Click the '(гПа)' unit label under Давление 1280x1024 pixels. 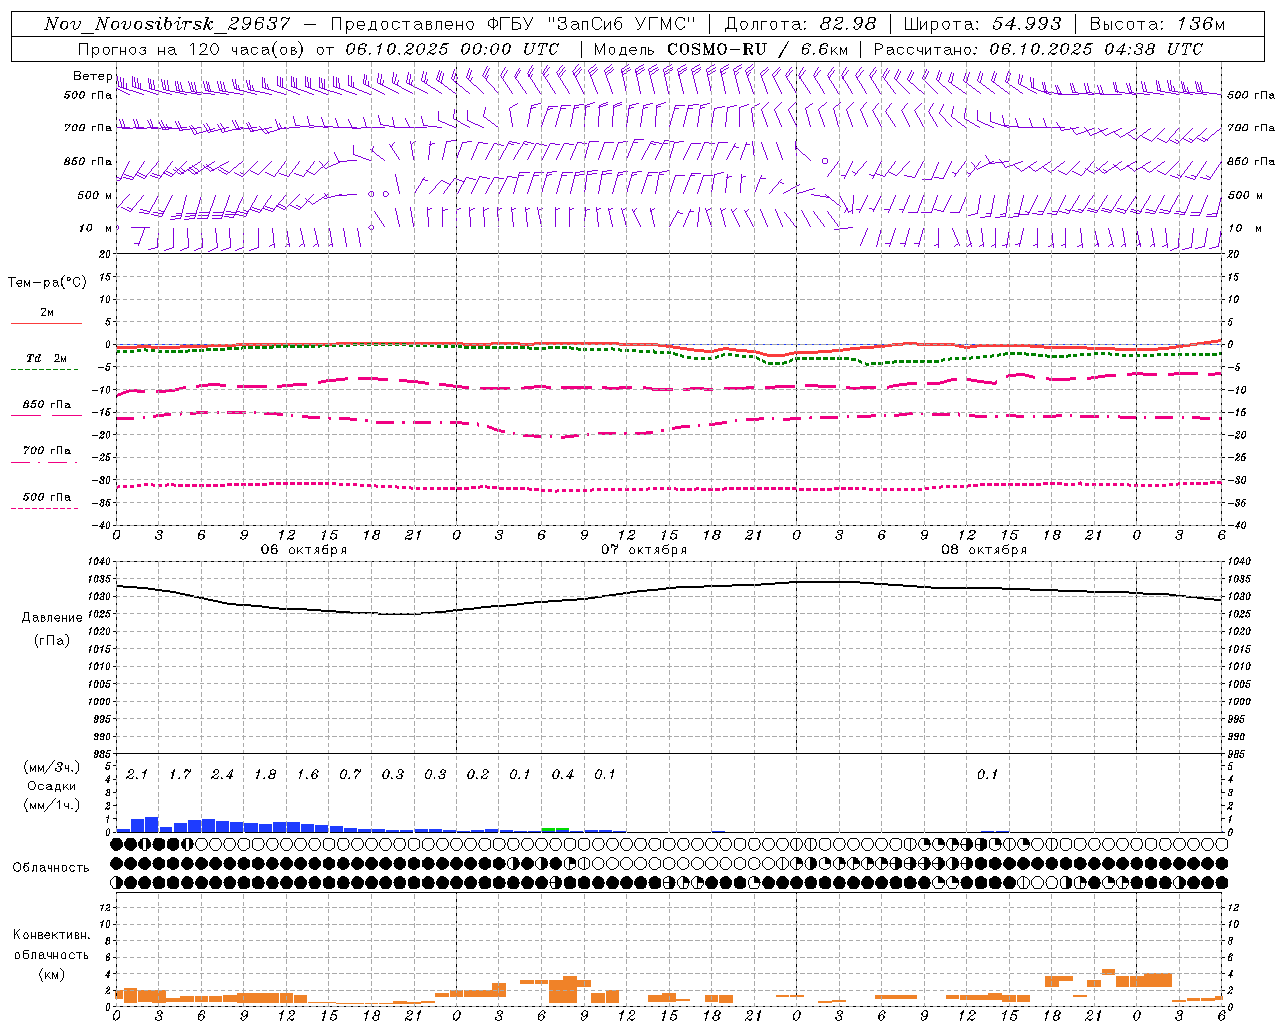(52, 641)
